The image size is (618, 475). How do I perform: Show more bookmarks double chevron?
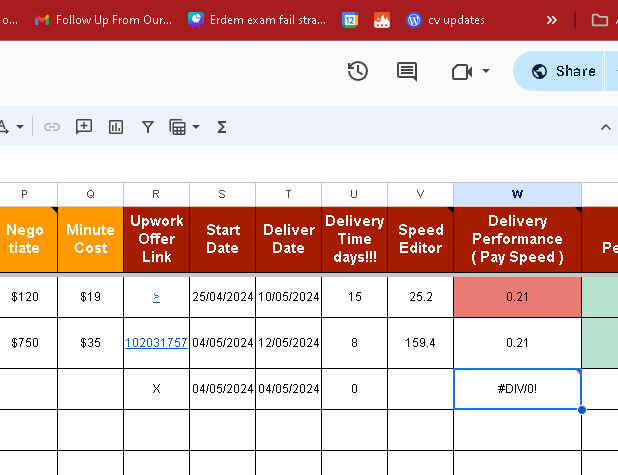tap(552, 20)
